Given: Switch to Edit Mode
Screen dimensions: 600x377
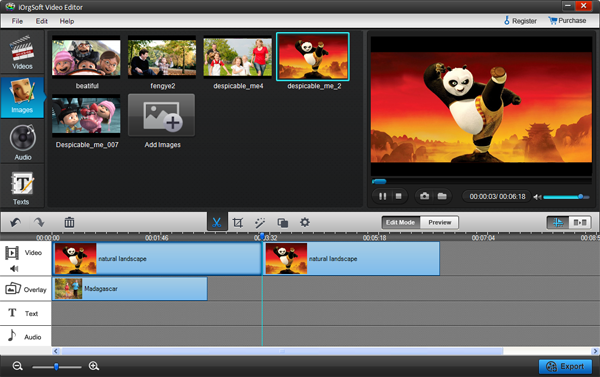Looking at the screenshot, I should point(401,222).
